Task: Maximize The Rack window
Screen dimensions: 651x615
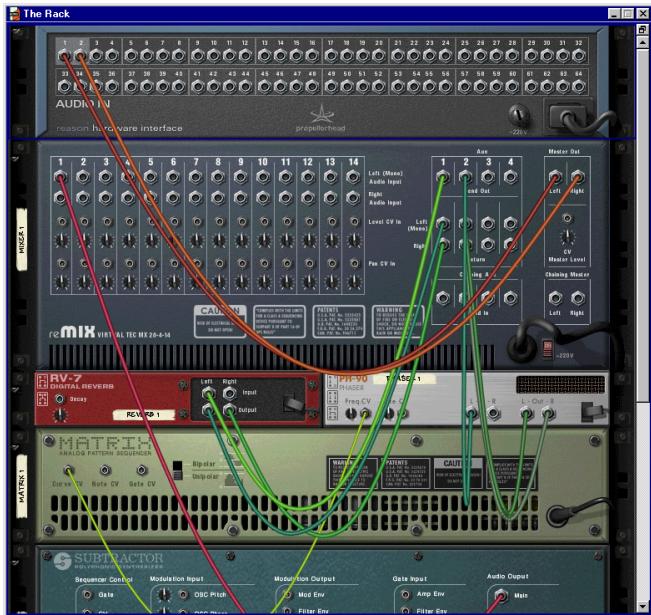Action: (629, 14)
